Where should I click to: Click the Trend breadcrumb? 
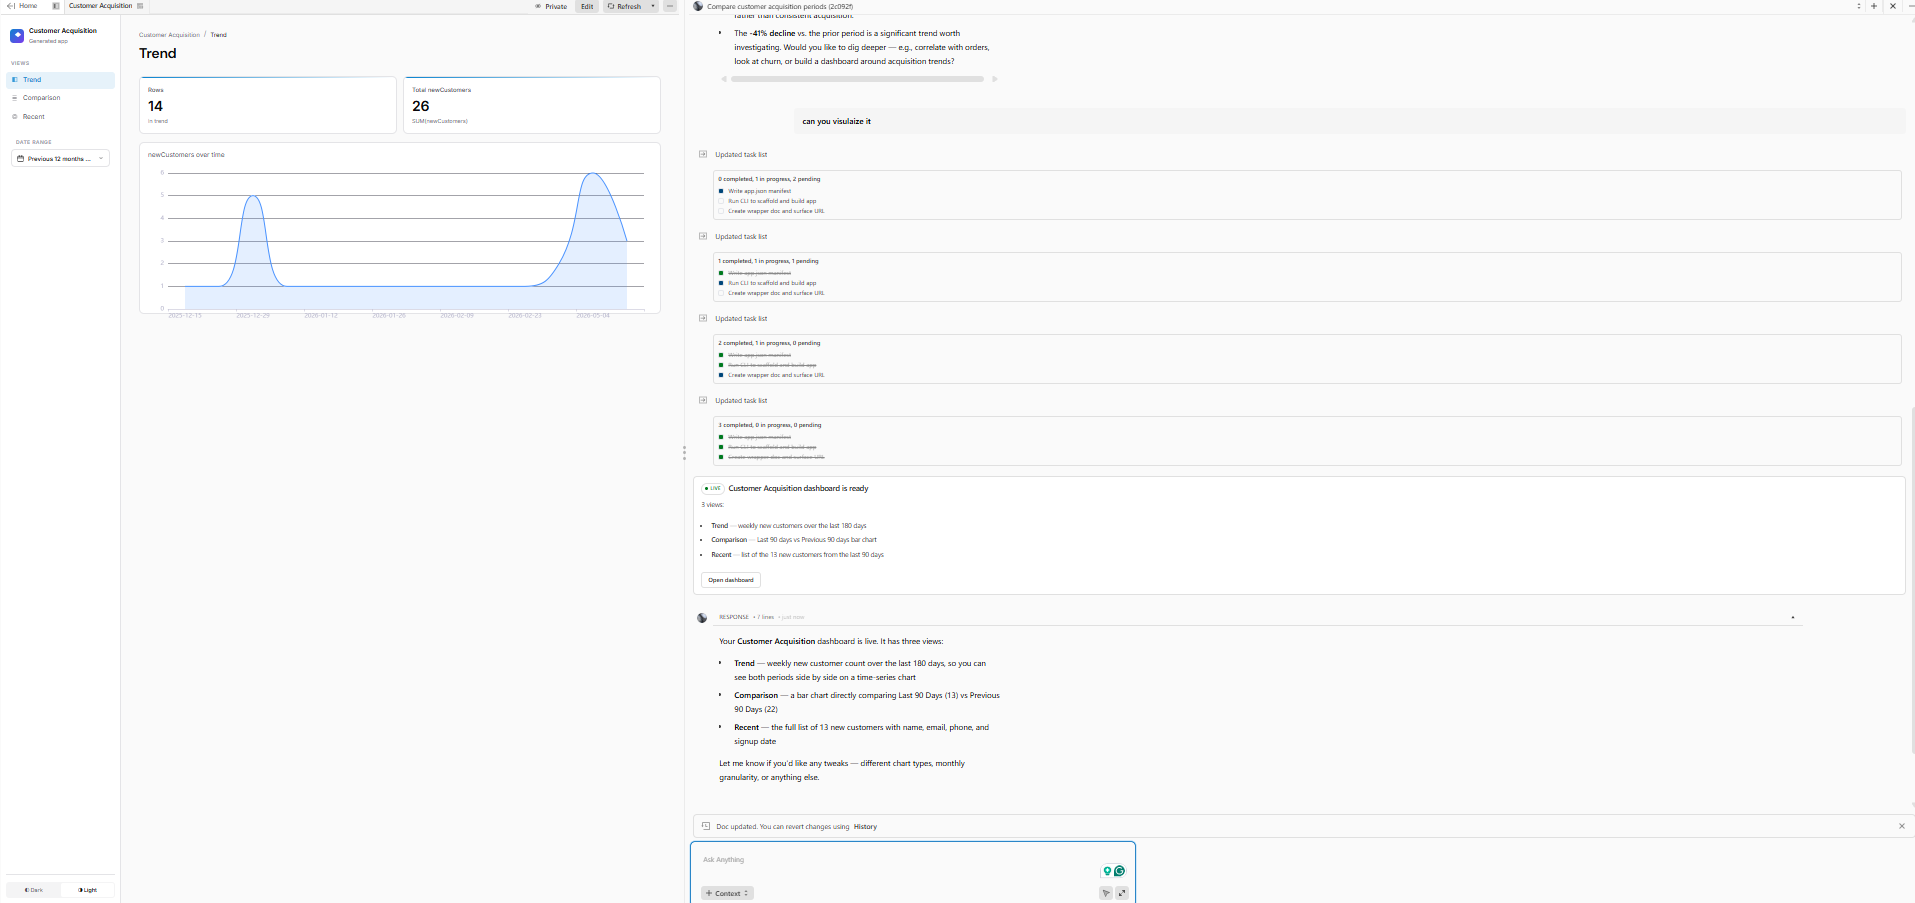point(218,35)
